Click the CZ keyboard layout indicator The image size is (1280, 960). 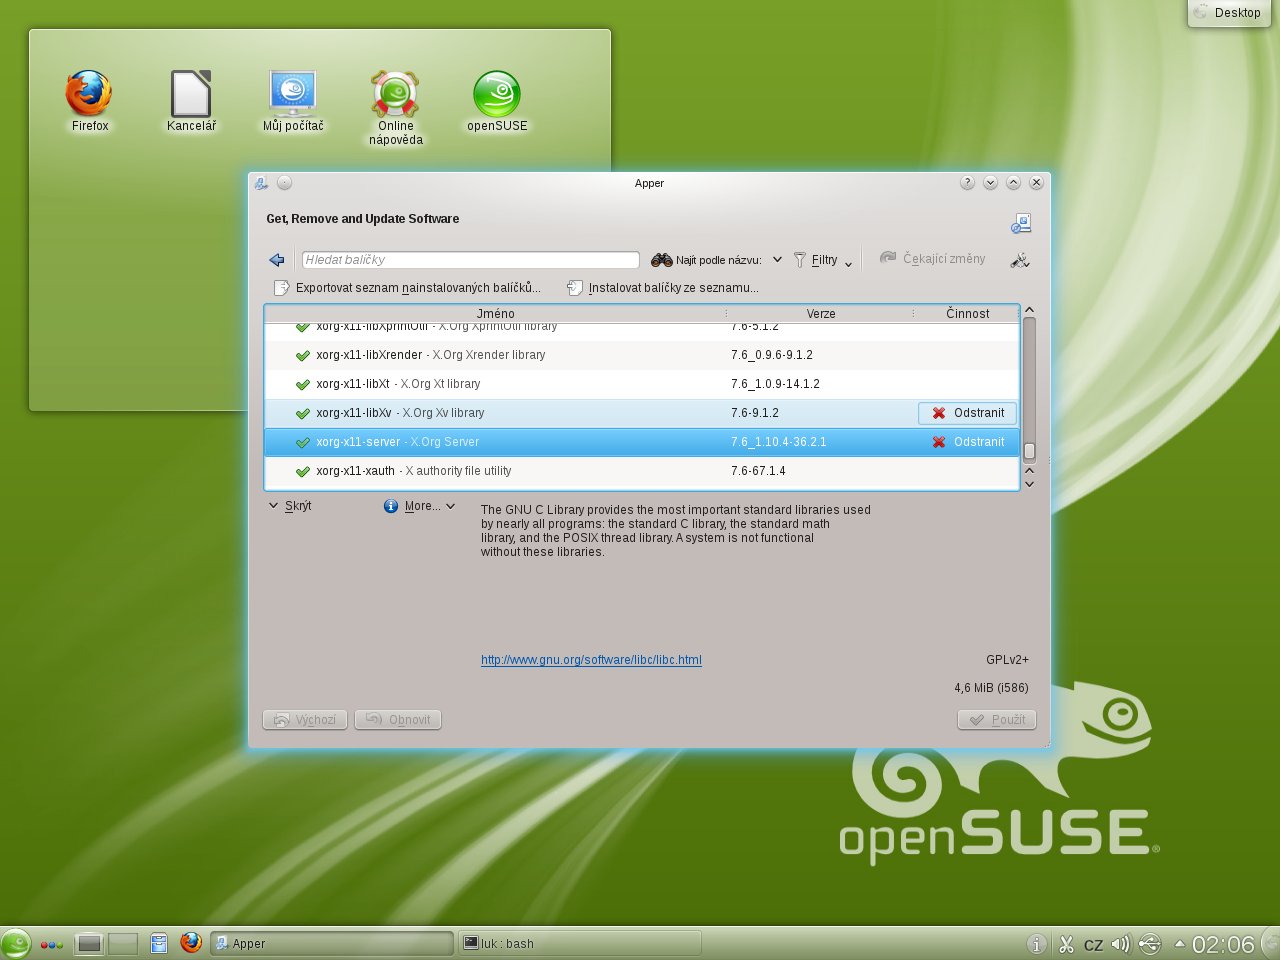1094,945
